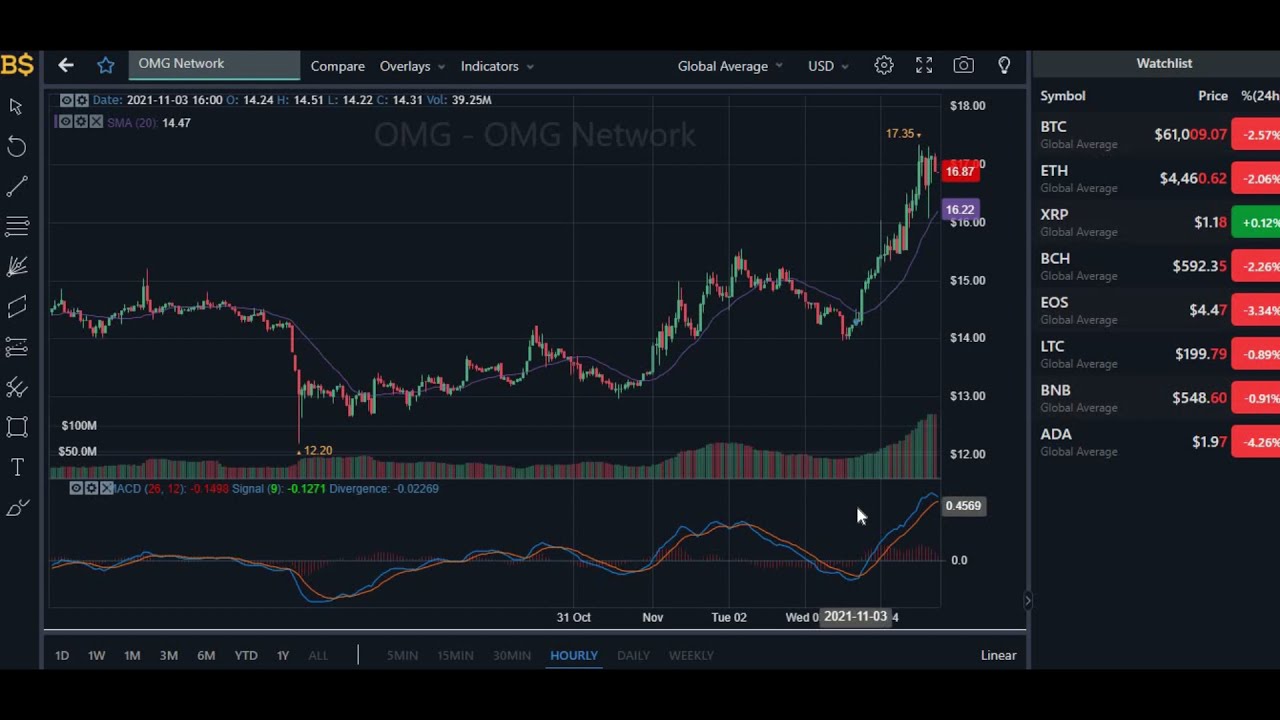Select the HOURLY interval

(574, 655)
